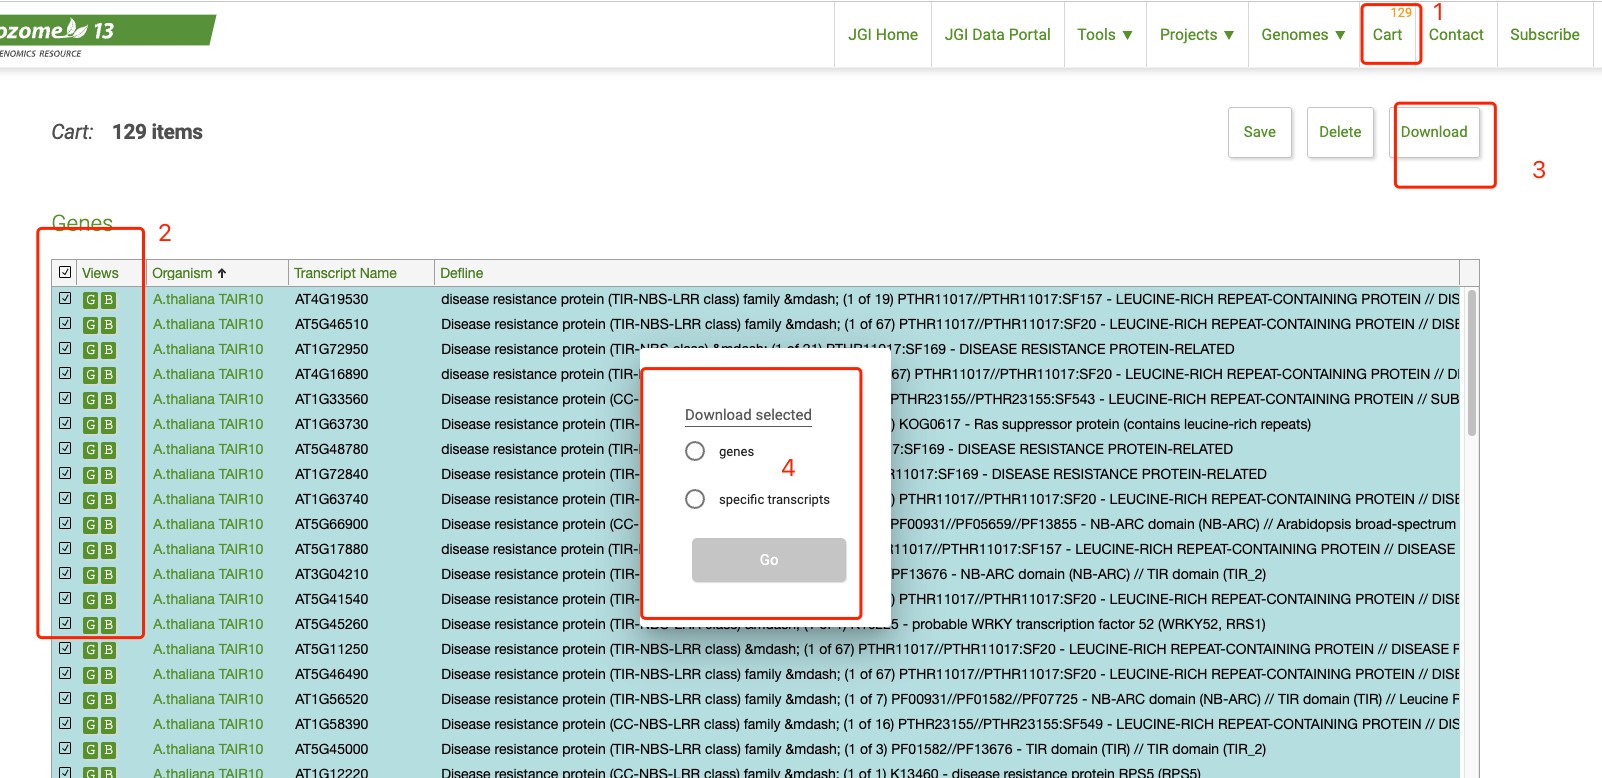The width and height of the screenshot is (1602, 778).
Task: Click the Transcript Name column header
Action: tap(345, 273)
